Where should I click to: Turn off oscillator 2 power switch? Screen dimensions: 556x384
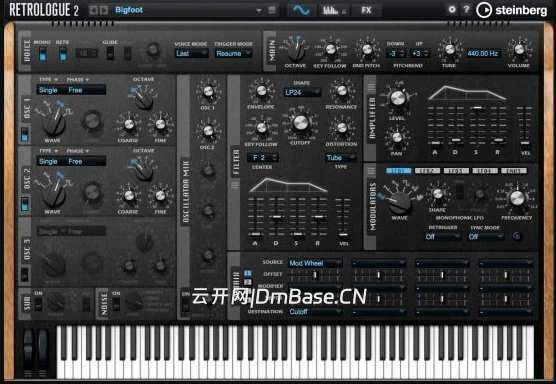click(24, 205)
